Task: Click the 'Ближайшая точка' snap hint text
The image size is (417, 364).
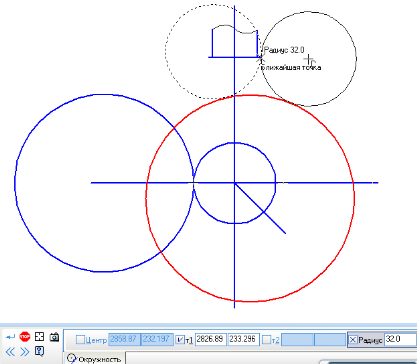Action: tap(291, 68)
